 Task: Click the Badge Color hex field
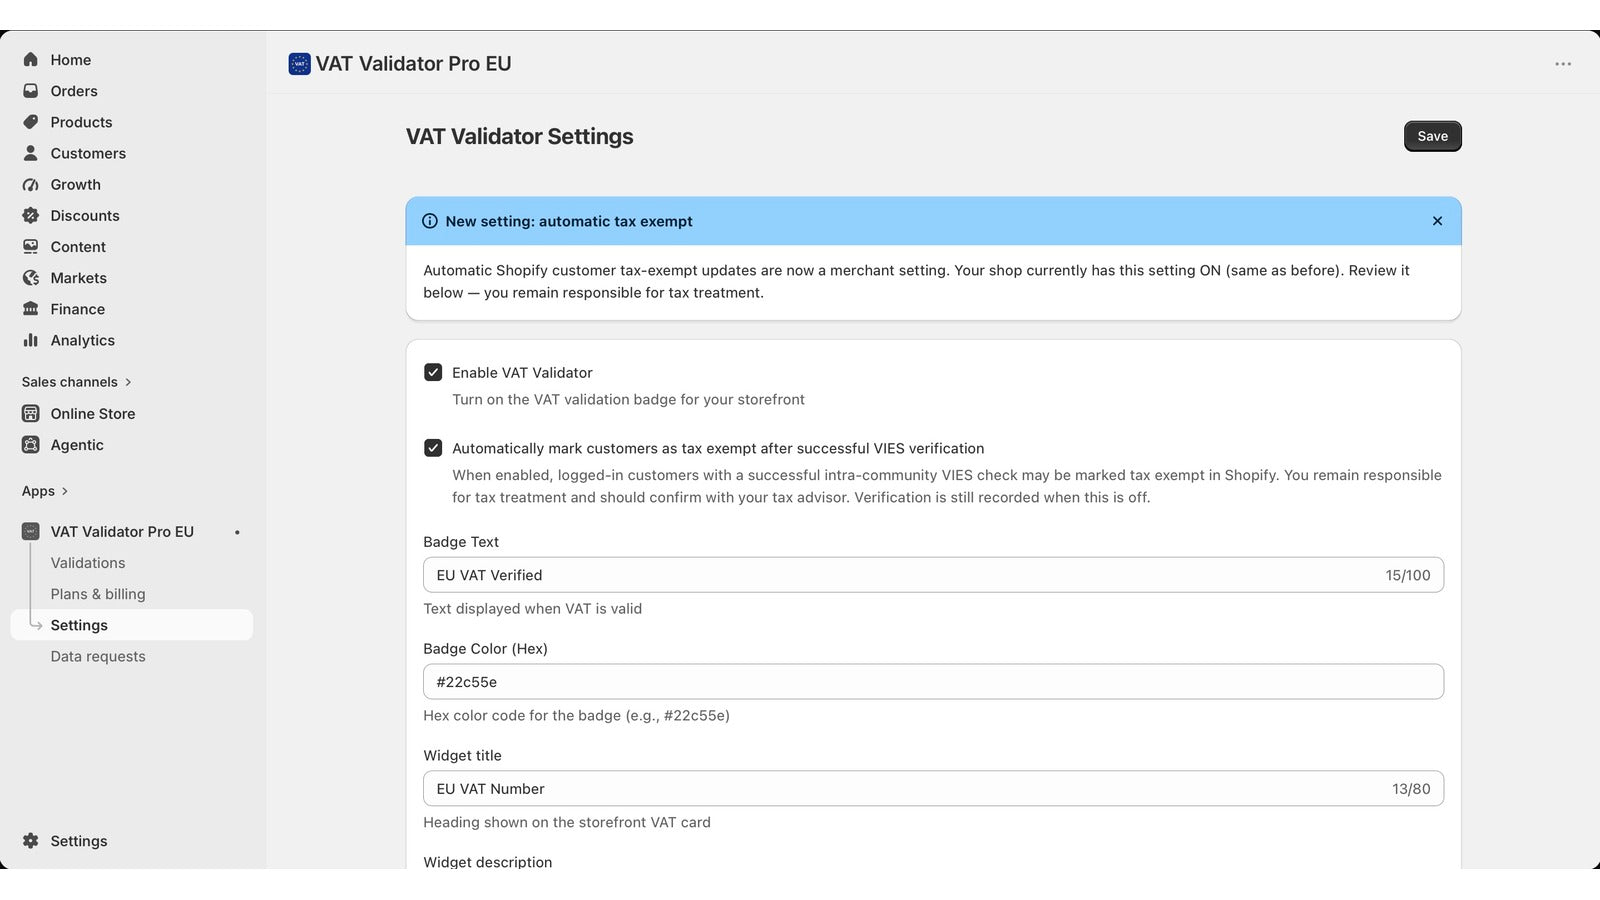pos(933,682)
